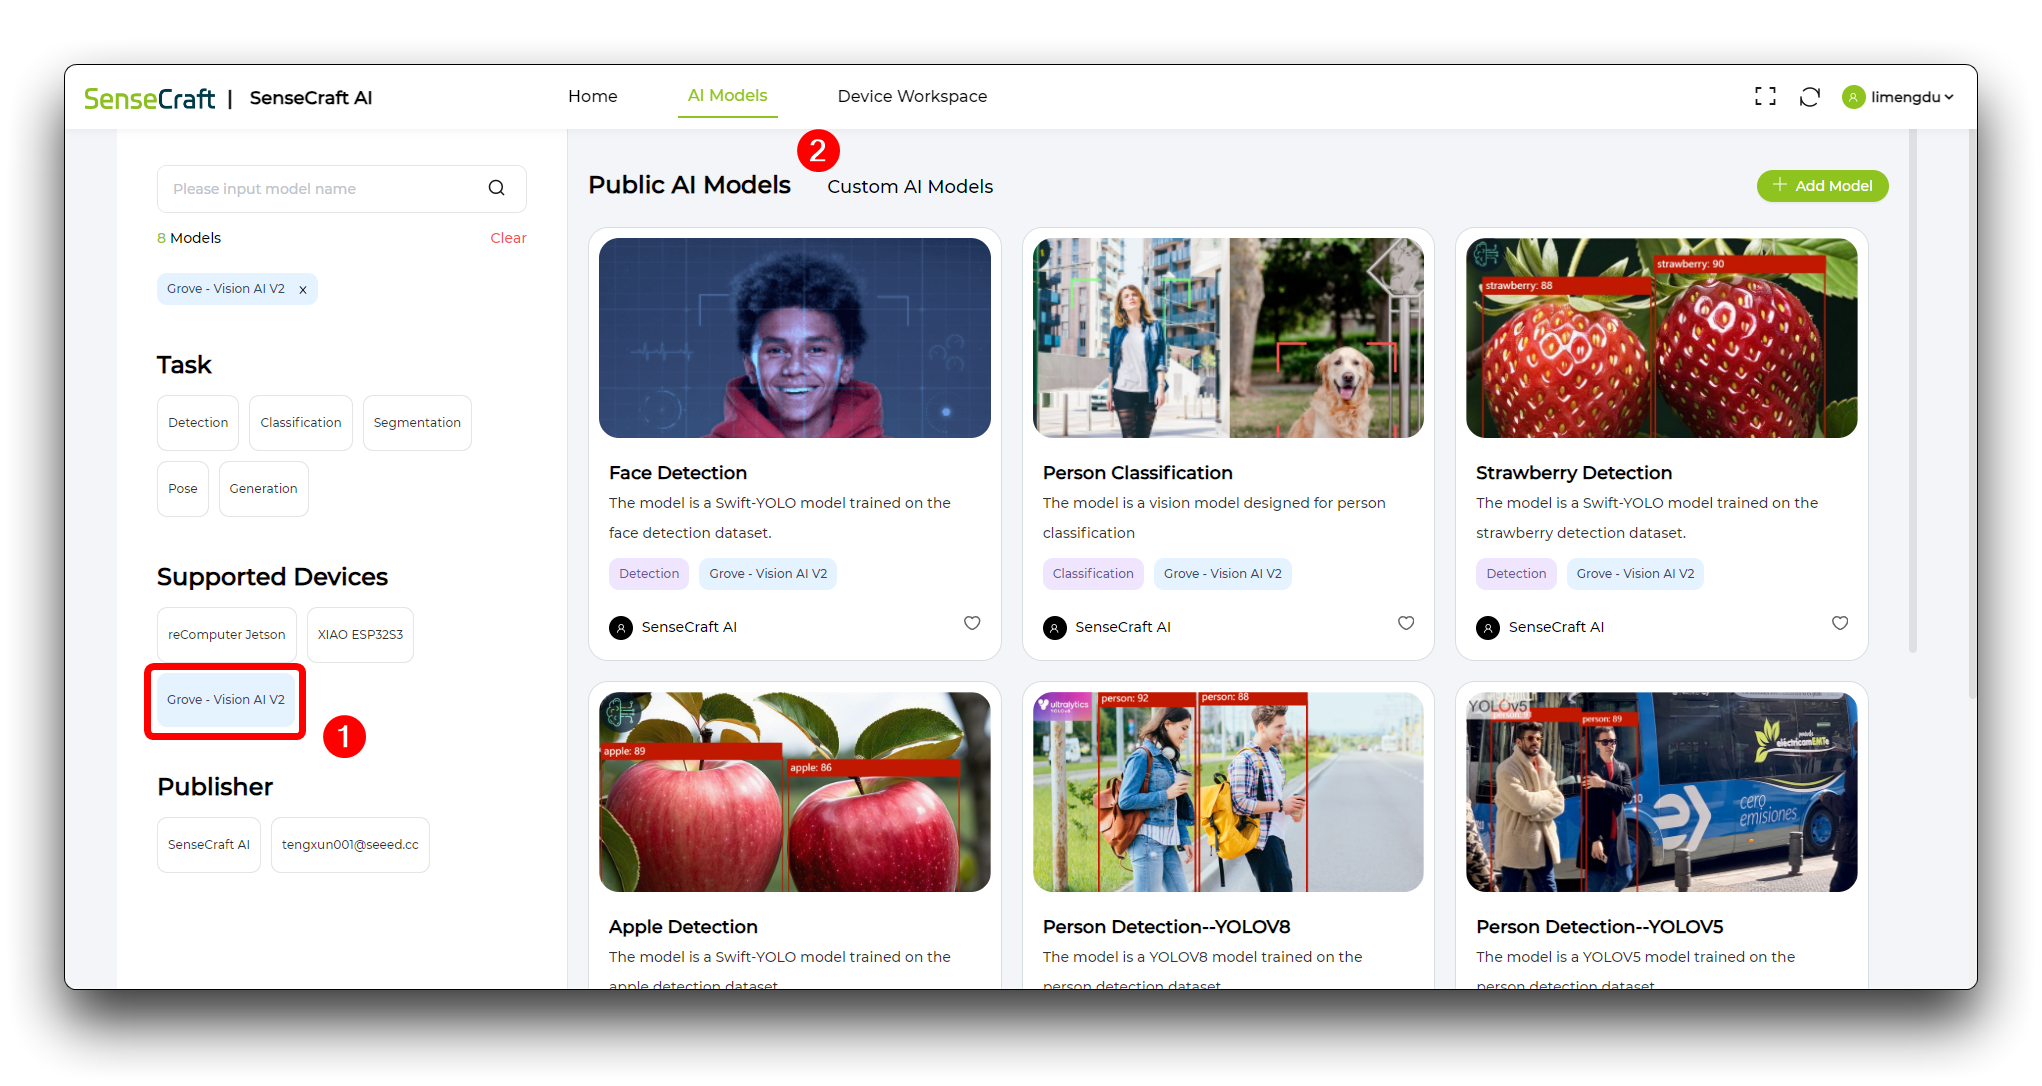Click the refresh icon in header
2042x1086 pixels.
(x=1809, y=97)
